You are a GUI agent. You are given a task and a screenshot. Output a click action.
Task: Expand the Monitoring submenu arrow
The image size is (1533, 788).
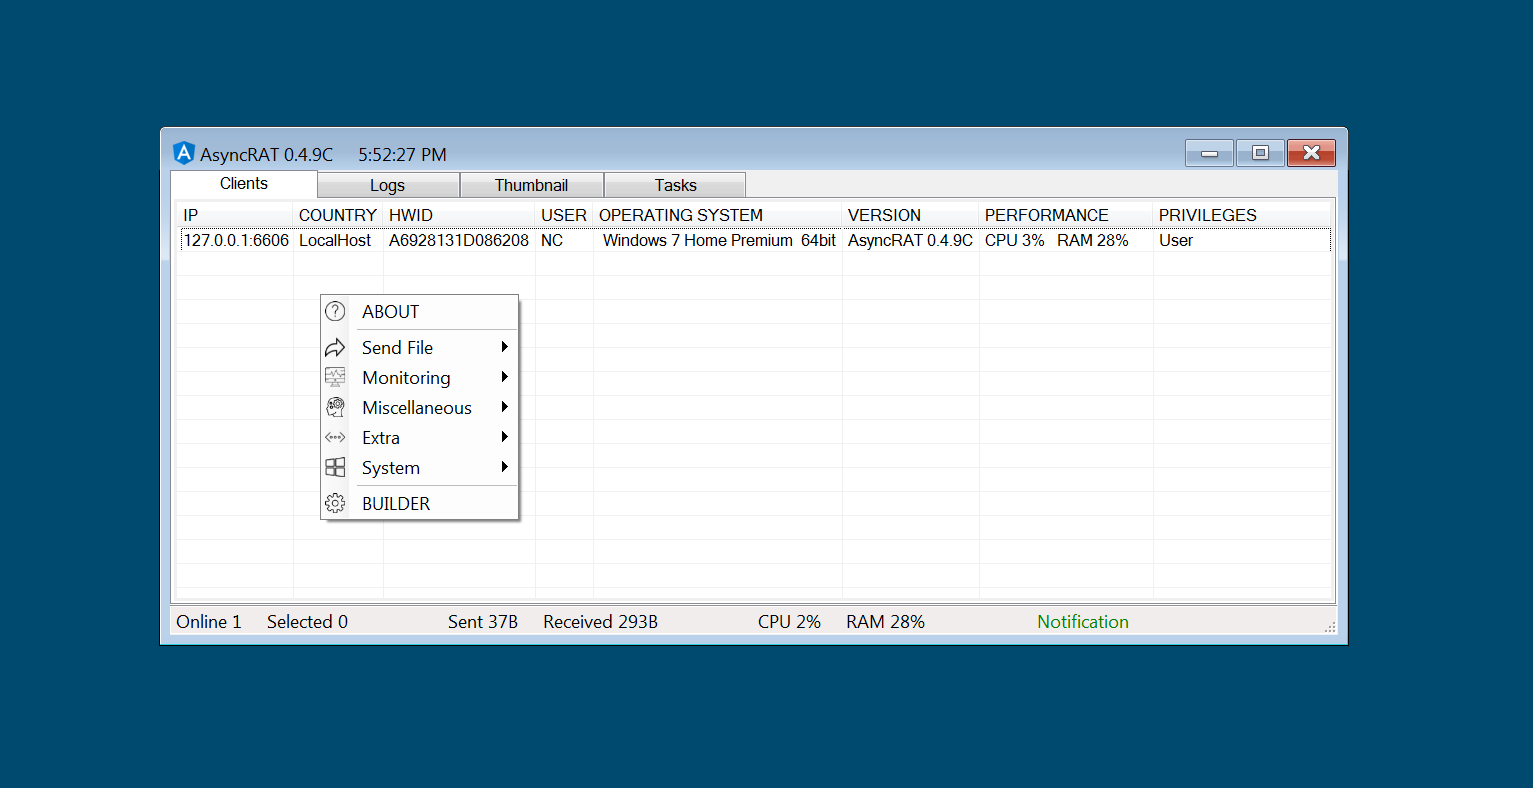(x=506, y=377)
